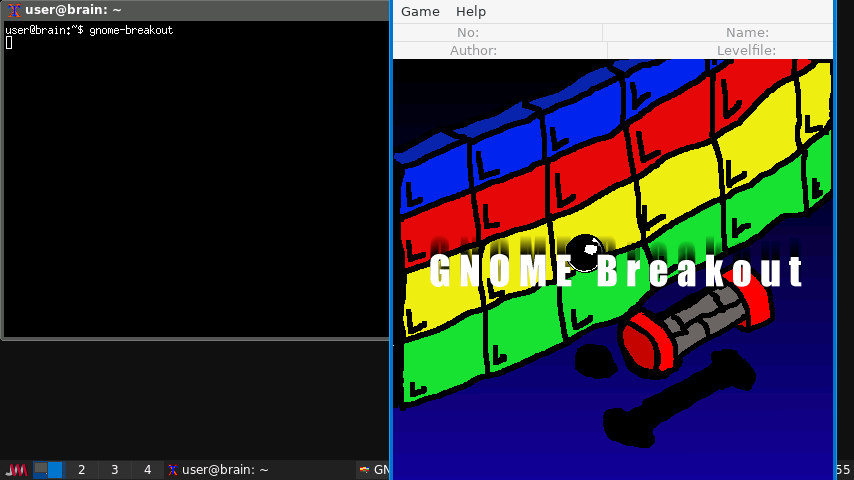
Task: Select GNOME Breakout taskbar entry
Action: (x=374, y=470)
